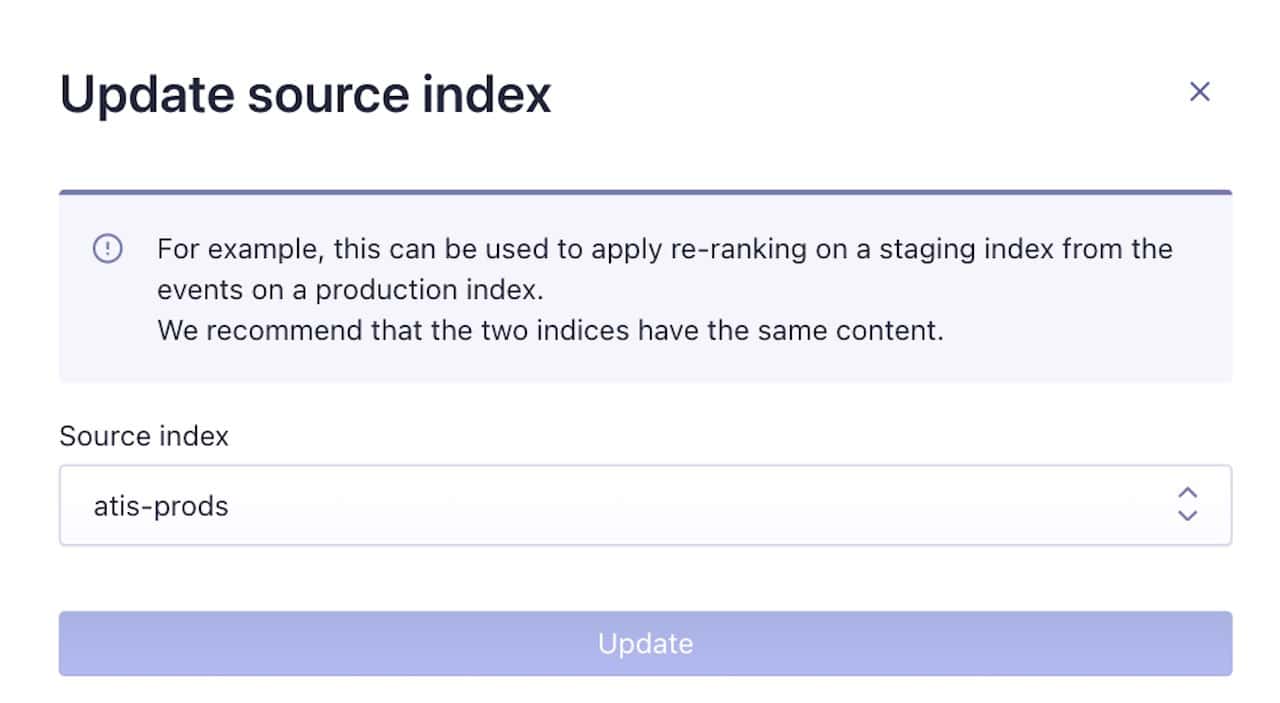Click inside the atis-prods input field
The height and width of the screenshot is (703, 1280).
pyautogui.click(x=400, y=505)
